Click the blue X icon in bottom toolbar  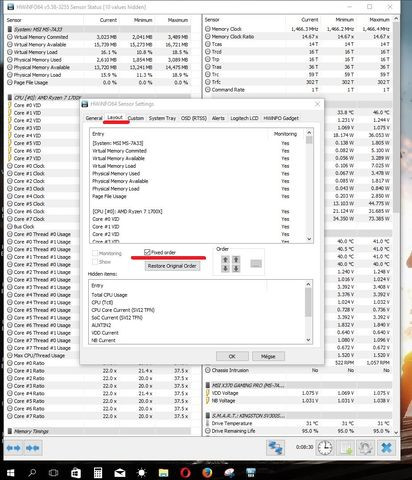click(387, 448)
